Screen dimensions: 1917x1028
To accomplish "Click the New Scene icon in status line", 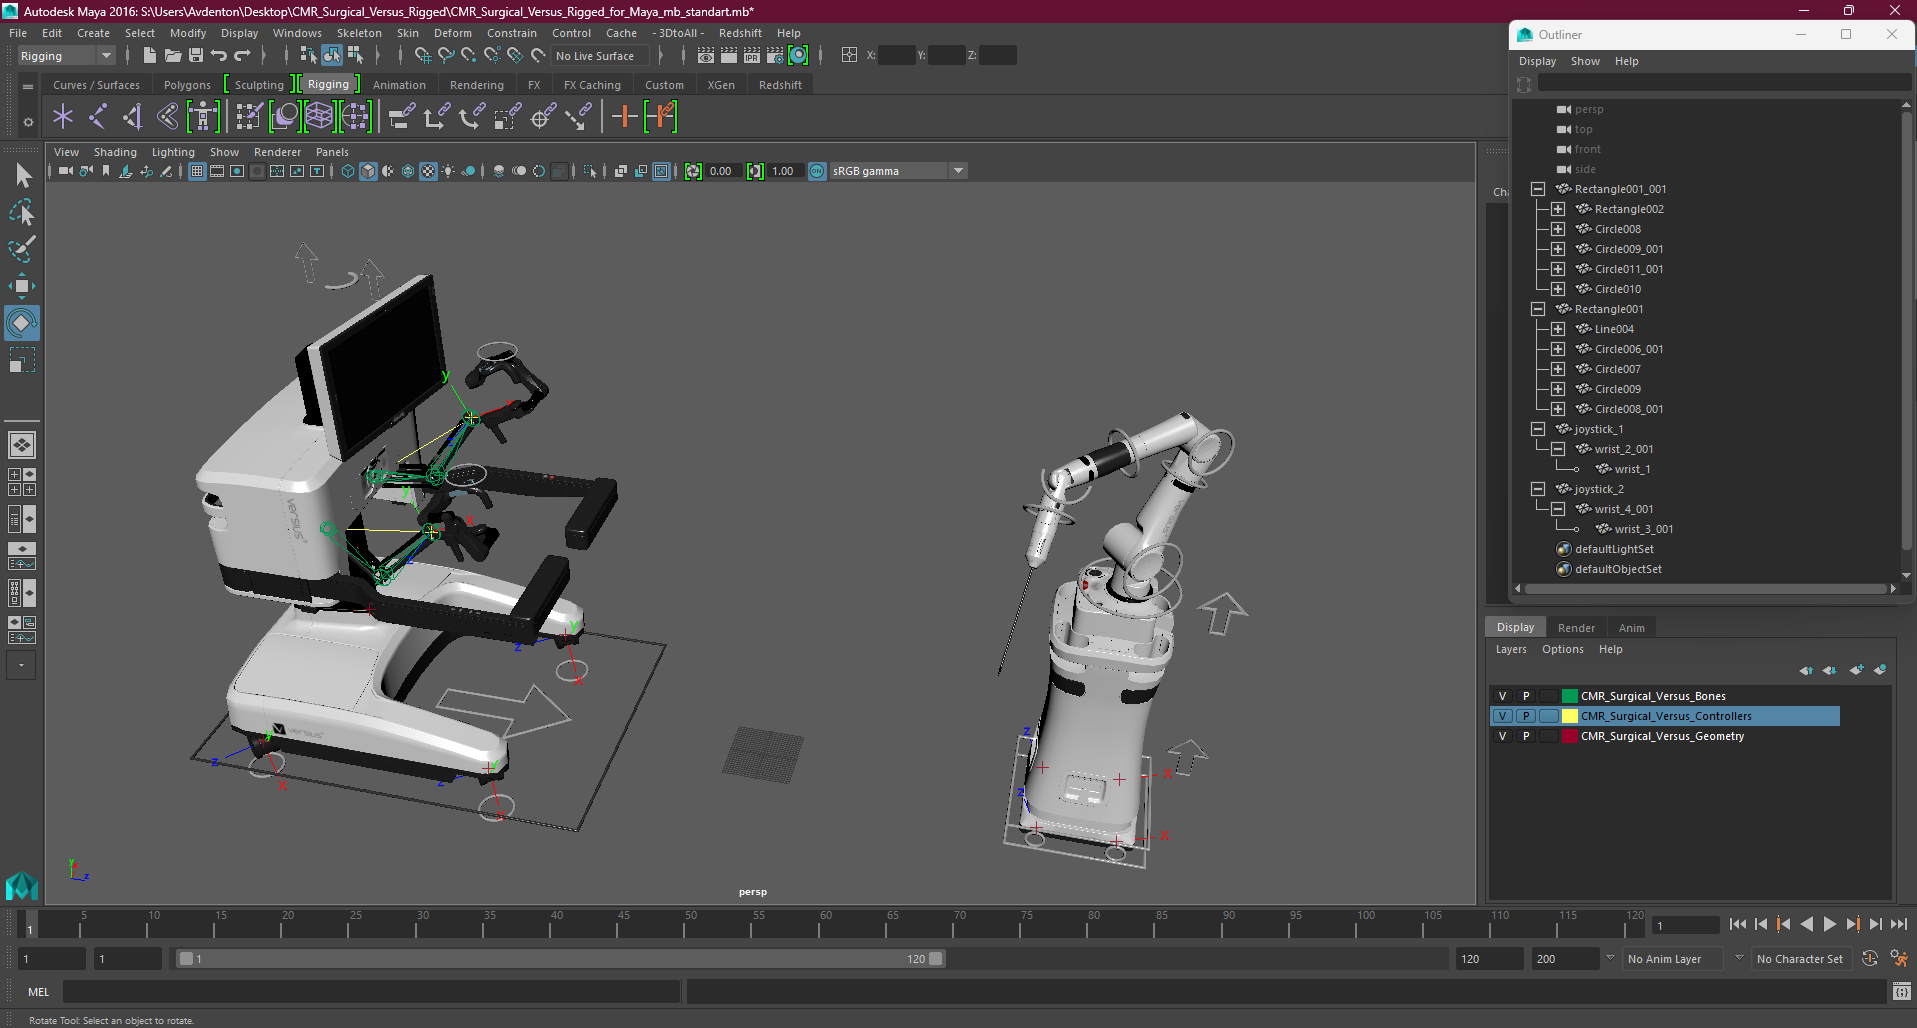I will [x=149, y=56].
